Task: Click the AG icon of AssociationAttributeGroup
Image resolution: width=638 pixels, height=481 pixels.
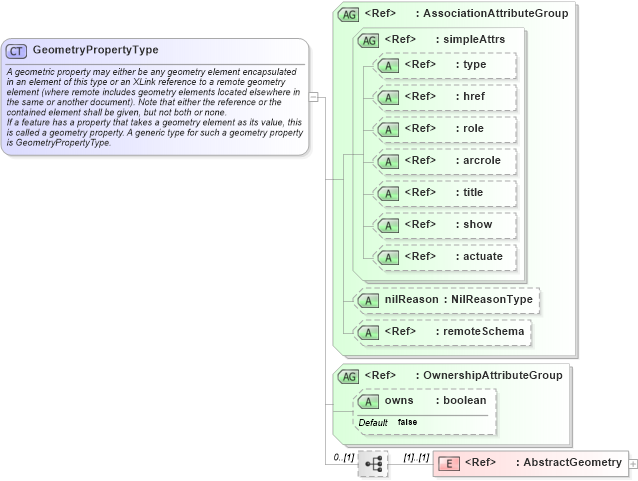Action: 348,15
